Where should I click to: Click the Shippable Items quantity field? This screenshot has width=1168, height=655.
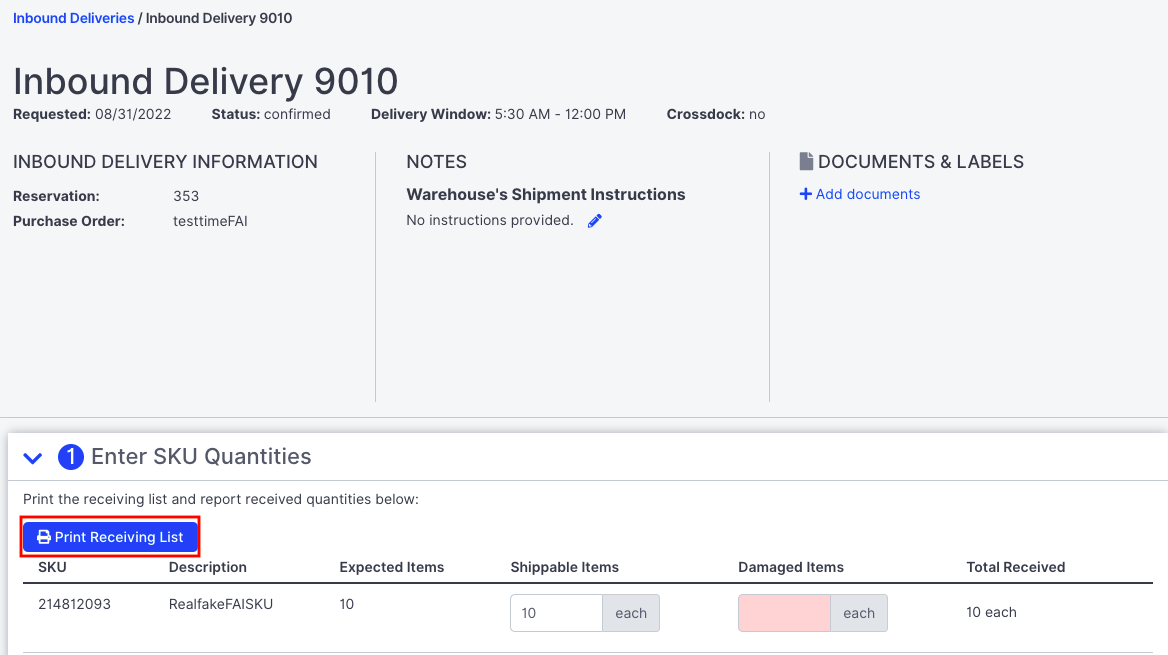(x=556, y=612)
